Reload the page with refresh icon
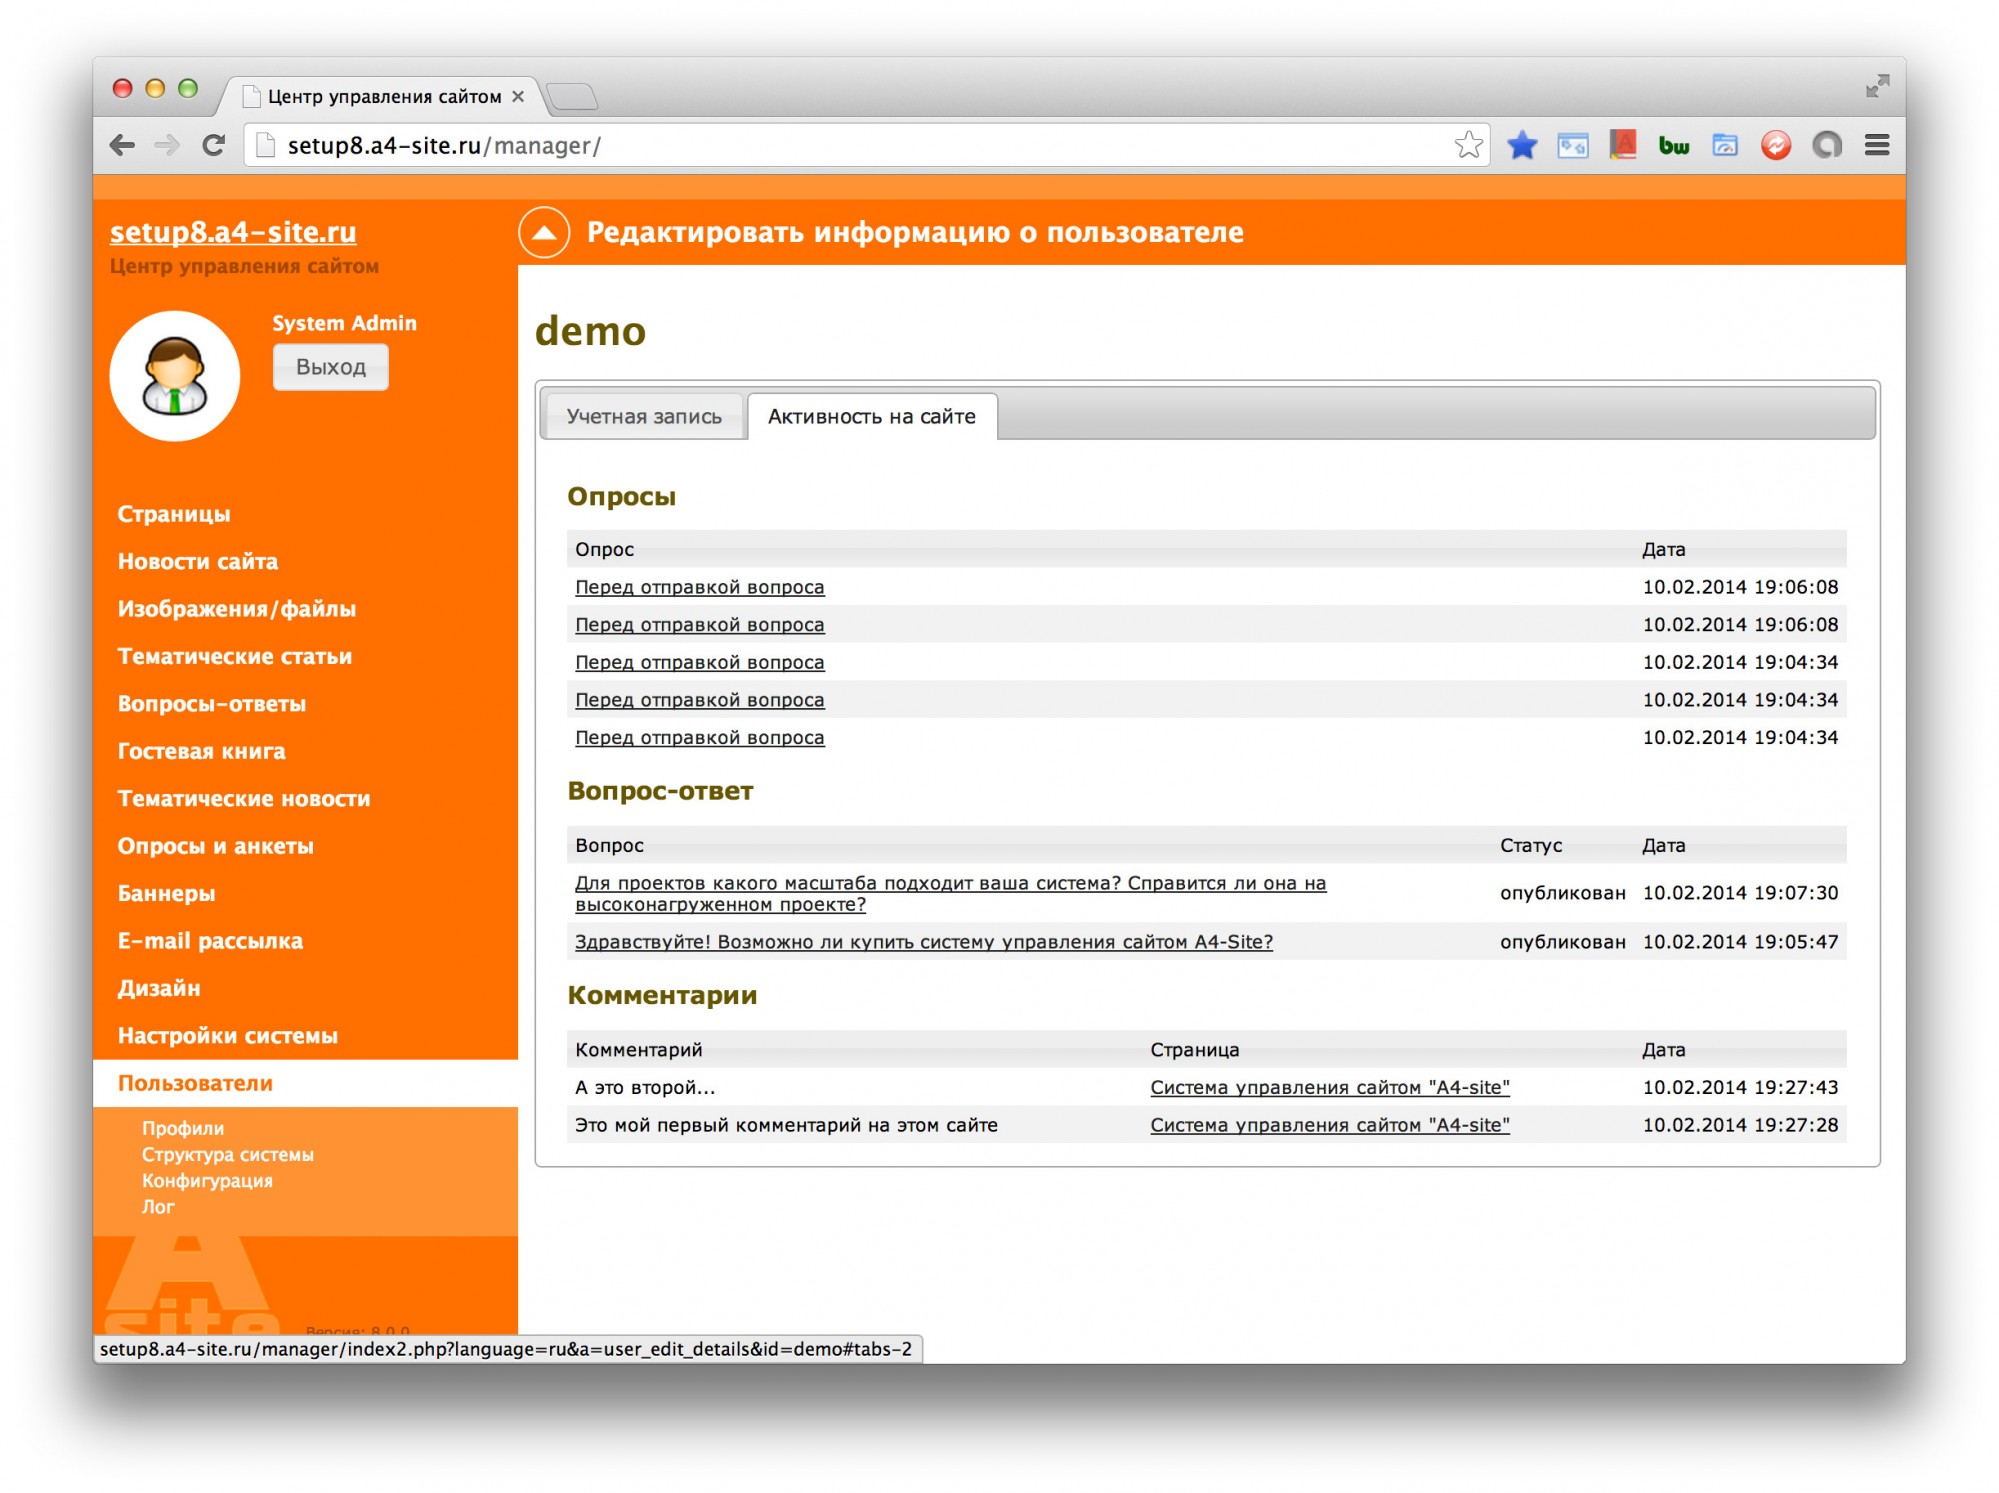Image resolution: width=1999 pixels, height=1493 pixels. tap(213, 145)
